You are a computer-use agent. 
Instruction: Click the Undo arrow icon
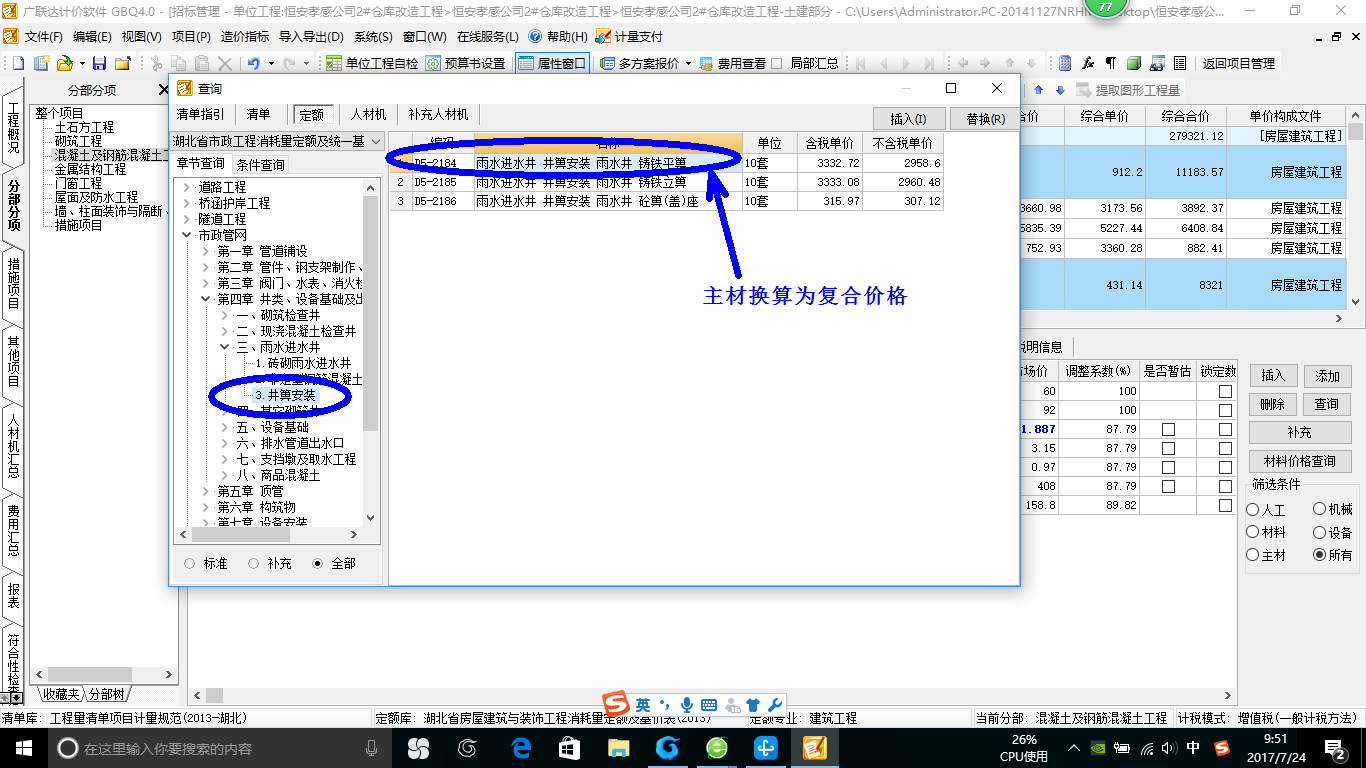254,63
